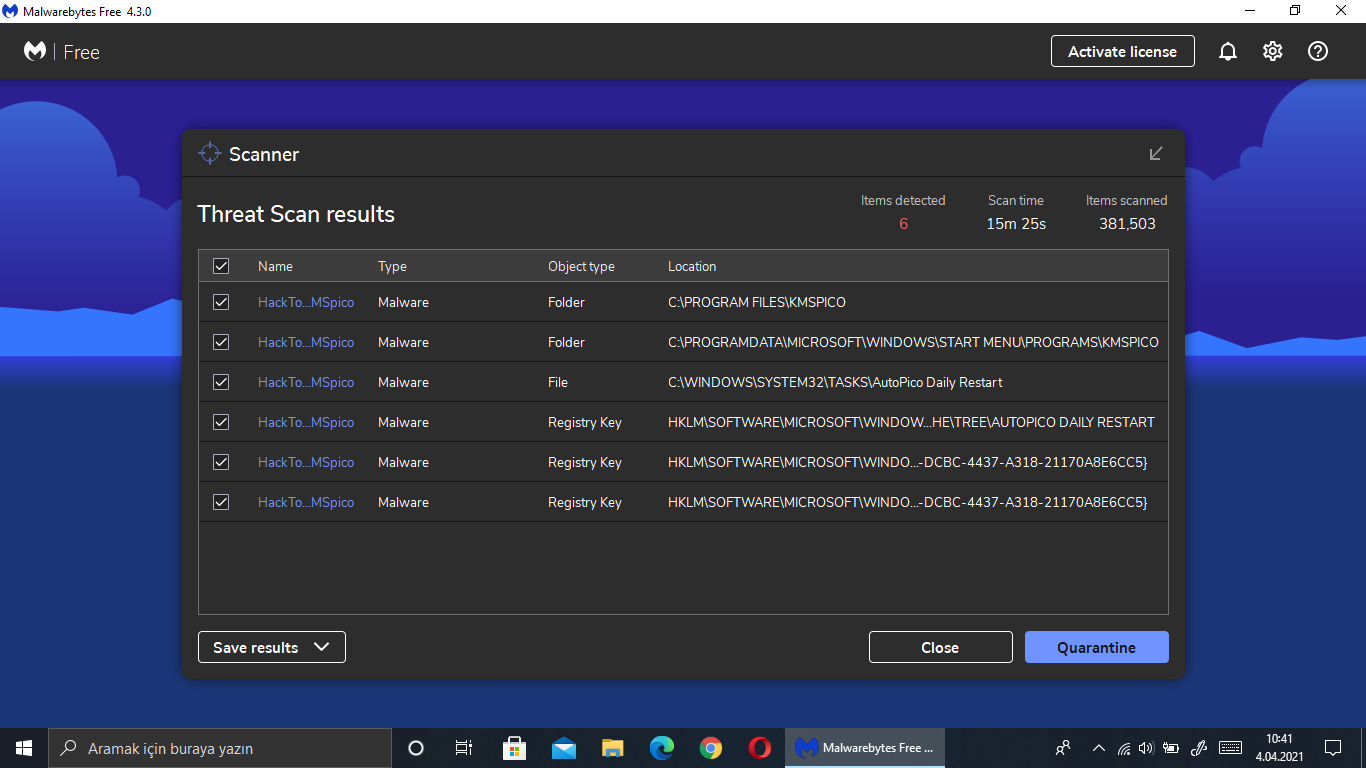Open the Save results dropdown
This screenshot has width=1366, height=768.
coord(272,647)
